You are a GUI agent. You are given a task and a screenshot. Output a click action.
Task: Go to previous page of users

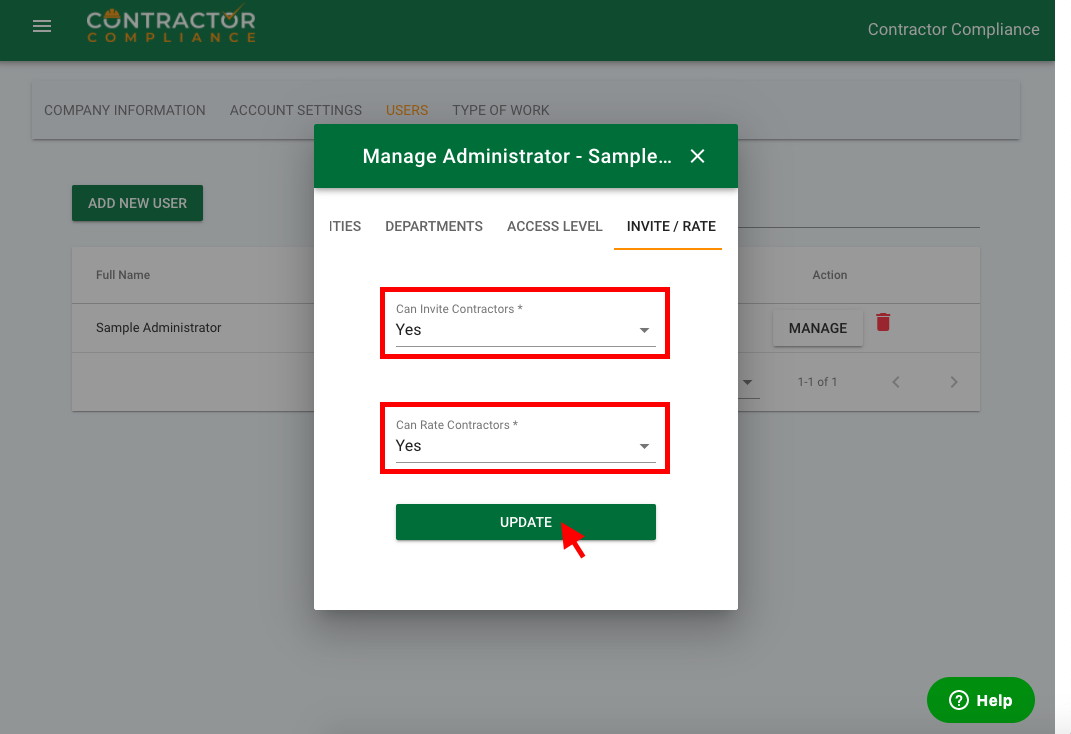[896, 382]
